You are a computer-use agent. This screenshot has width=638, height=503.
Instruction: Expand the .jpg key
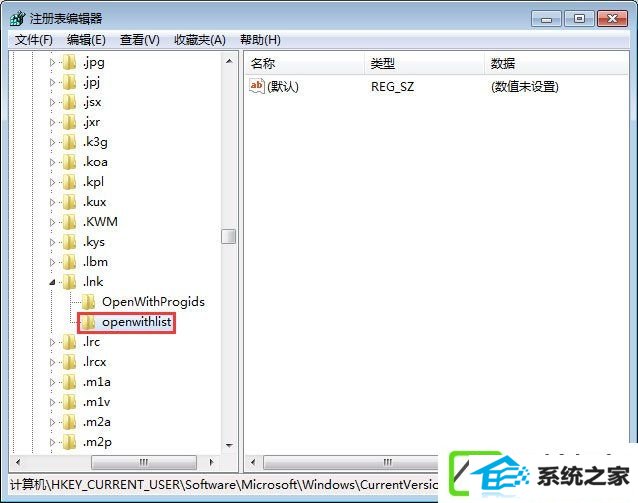(x=52, y=62)
